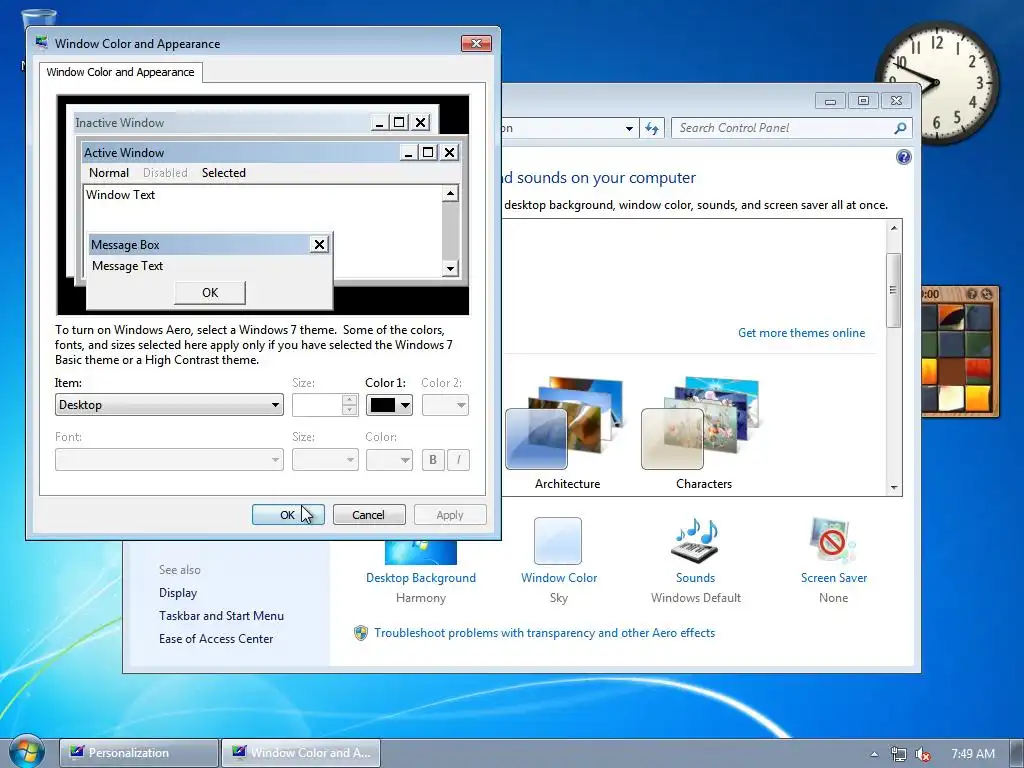Click the shield icon beside Troubleshoot link
The height and width of the screenshot is (768, 1024).
360,633
